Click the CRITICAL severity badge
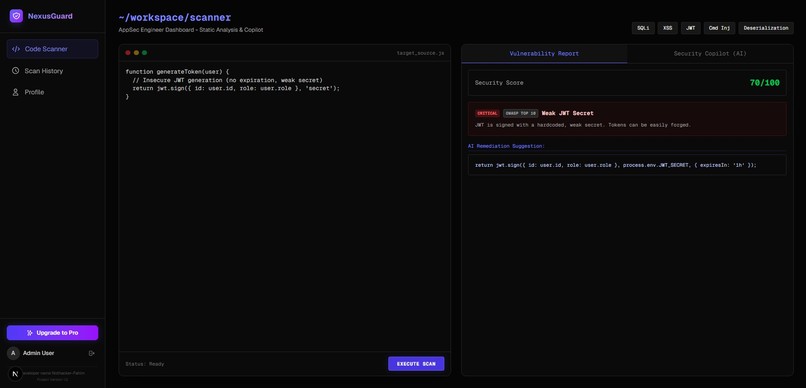 click(x=487, y=113)
